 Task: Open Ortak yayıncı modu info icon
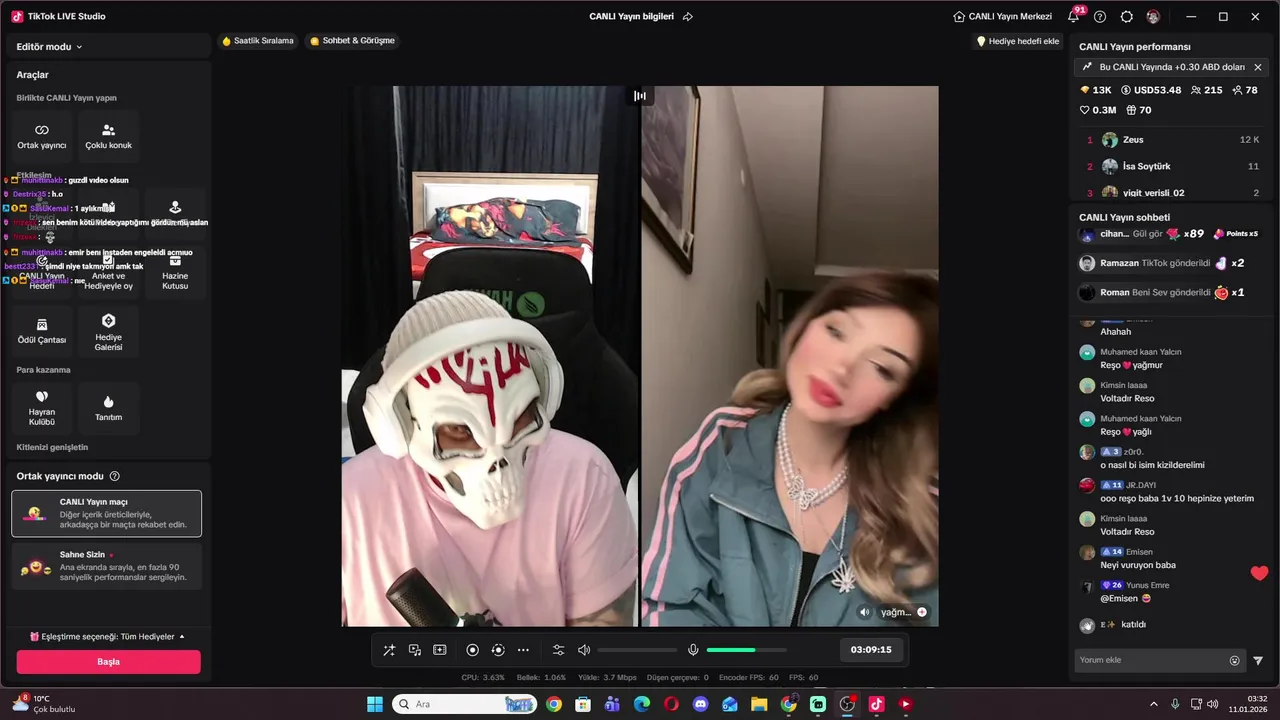(x=114, y=476)
